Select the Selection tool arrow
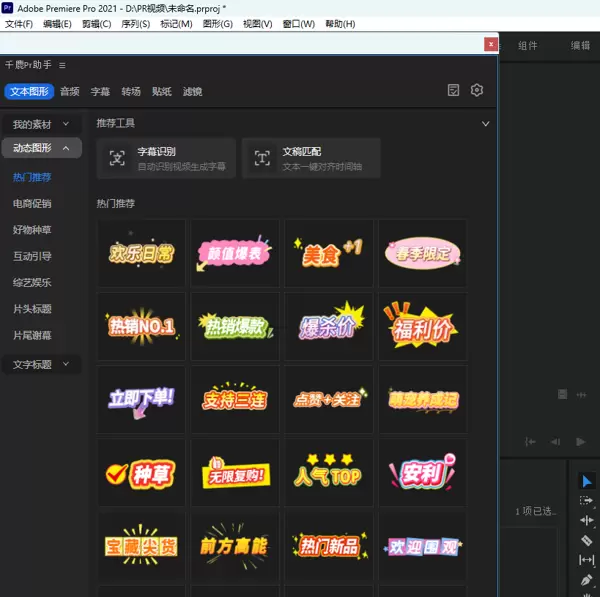This screenshot has width=600, height=597. pos(587,481)
